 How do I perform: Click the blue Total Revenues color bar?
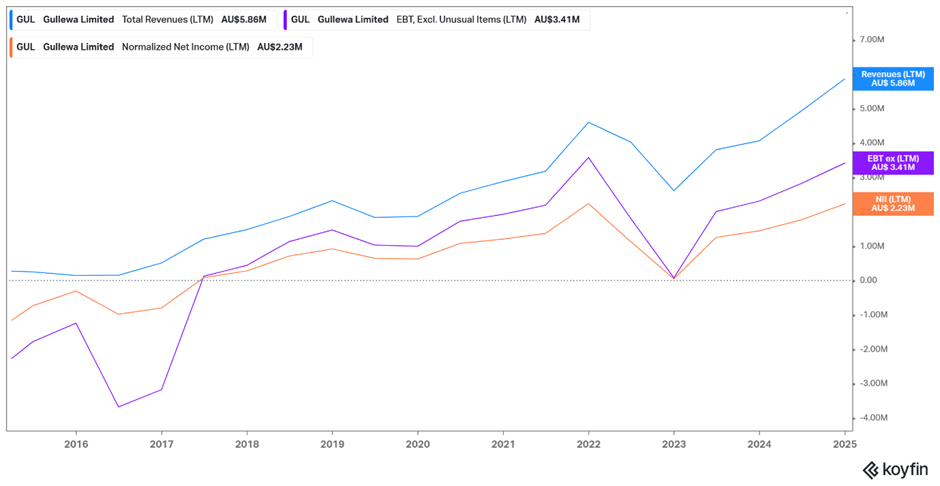pos(12,19)
